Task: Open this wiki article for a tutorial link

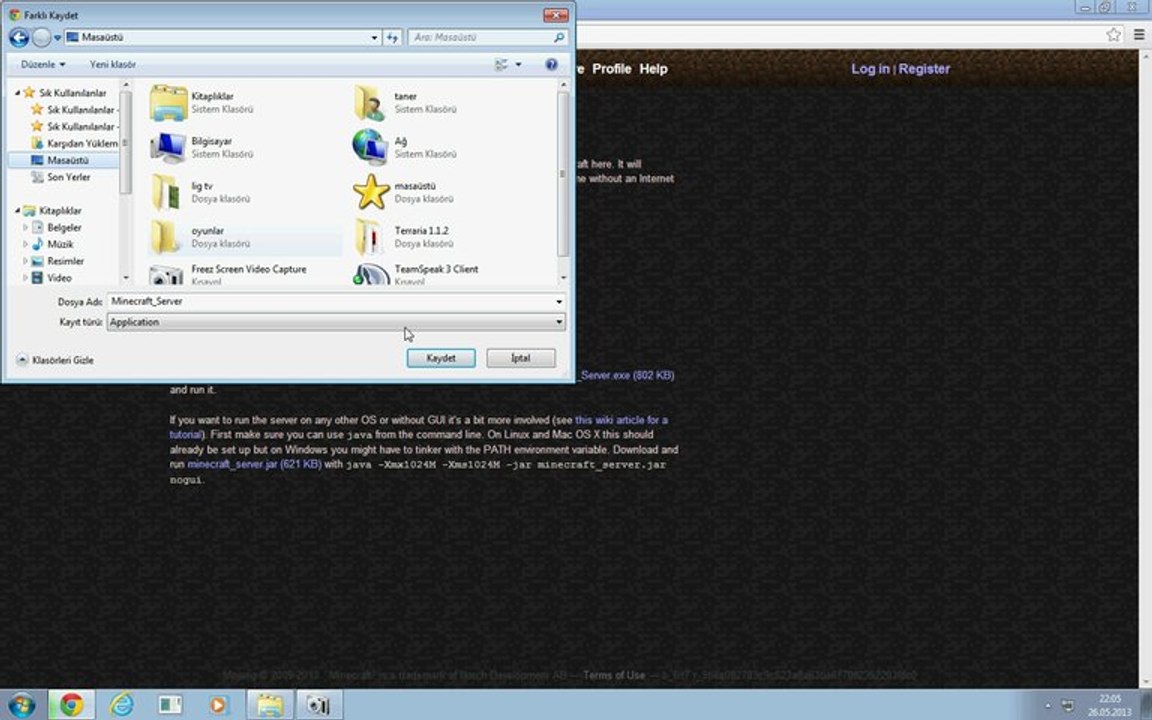Action: [x=621, y=420]
